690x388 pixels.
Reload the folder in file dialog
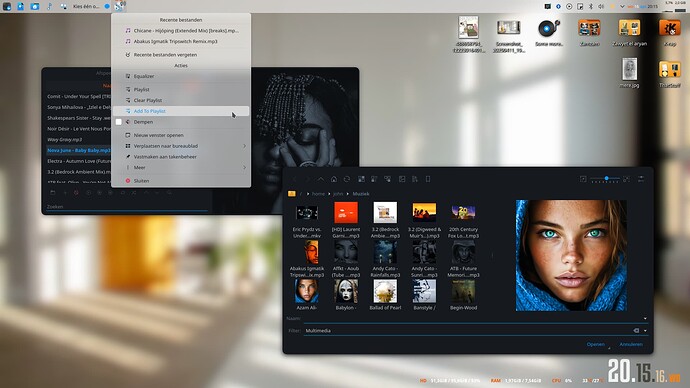coord(347,179)
